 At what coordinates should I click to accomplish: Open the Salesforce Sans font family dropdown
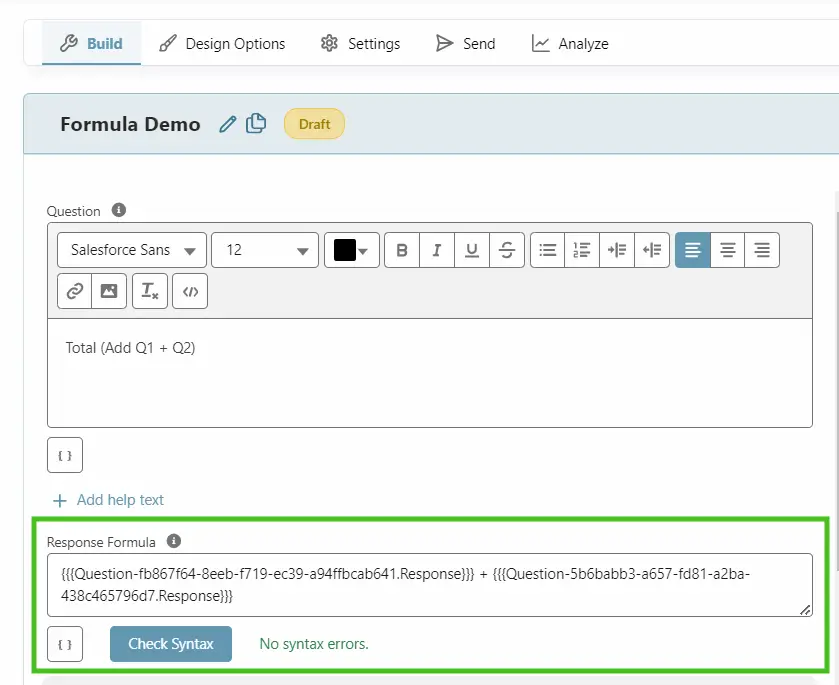point(131,250)
